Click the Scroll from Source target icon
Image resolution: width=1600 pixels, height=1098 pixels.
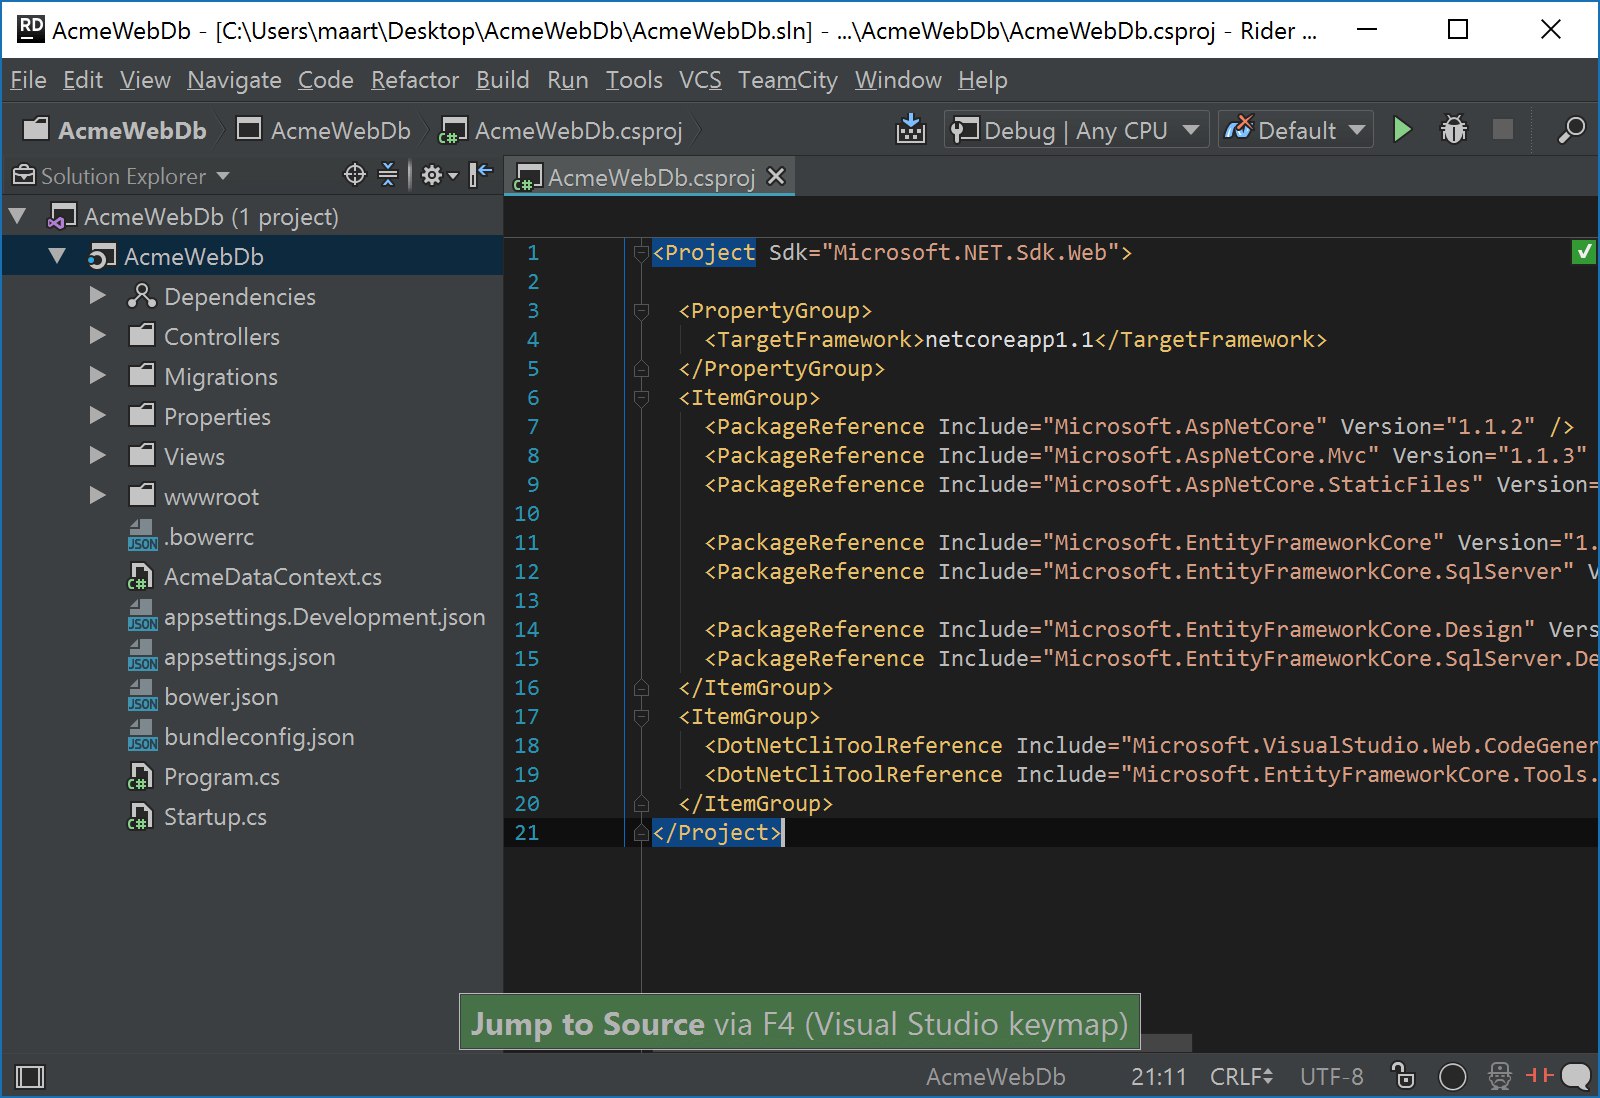[355, 175]
